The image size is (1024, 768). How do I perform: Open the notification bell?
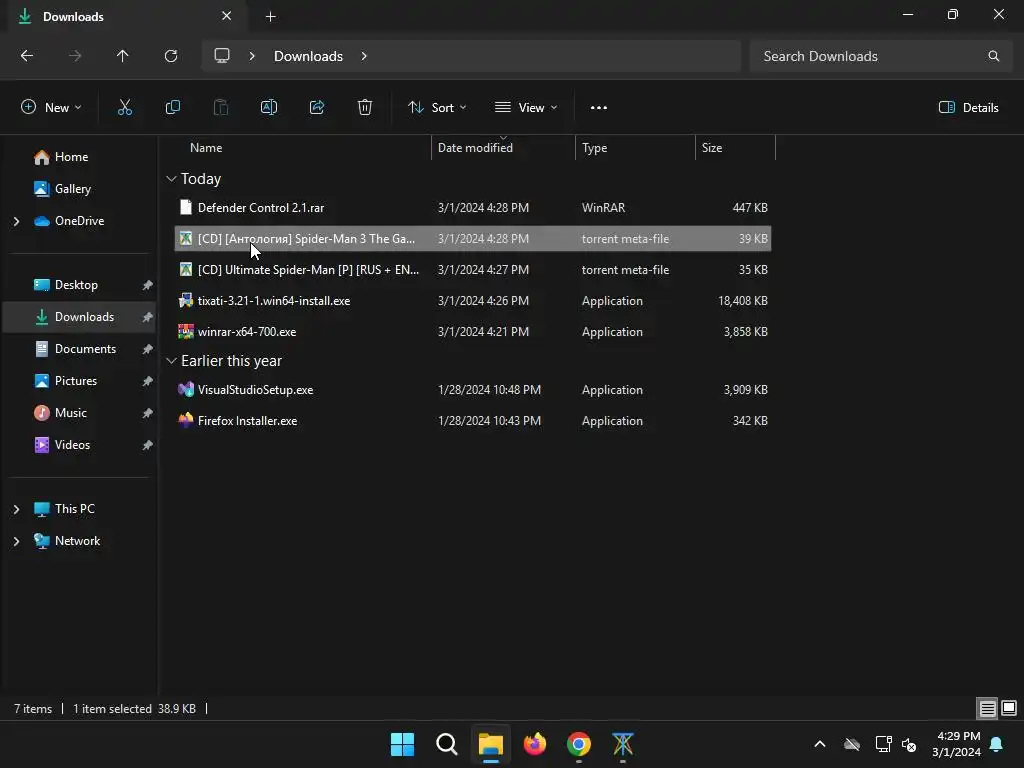(x=997, y=744)
